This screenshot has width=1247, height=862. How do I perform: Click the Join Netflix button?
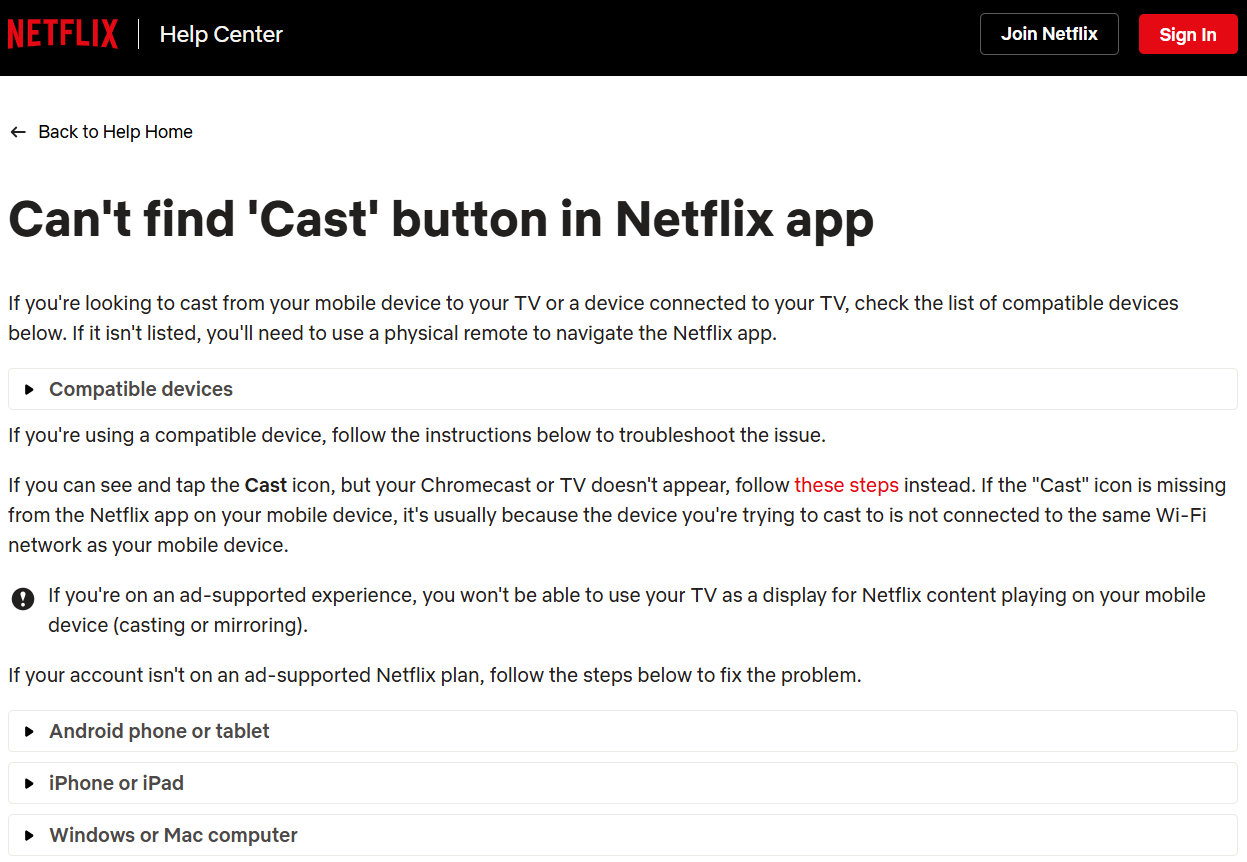point(1049,34)
